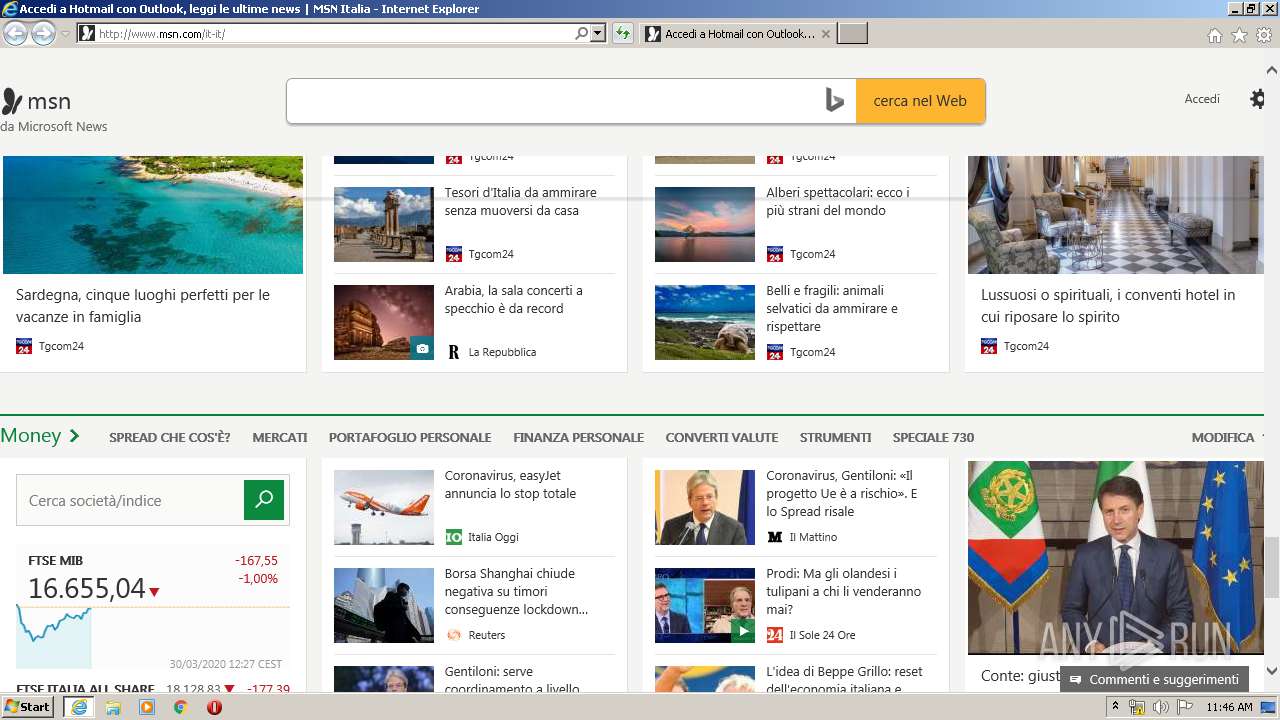Click into the Cerca società/indice field

(130, 500)
